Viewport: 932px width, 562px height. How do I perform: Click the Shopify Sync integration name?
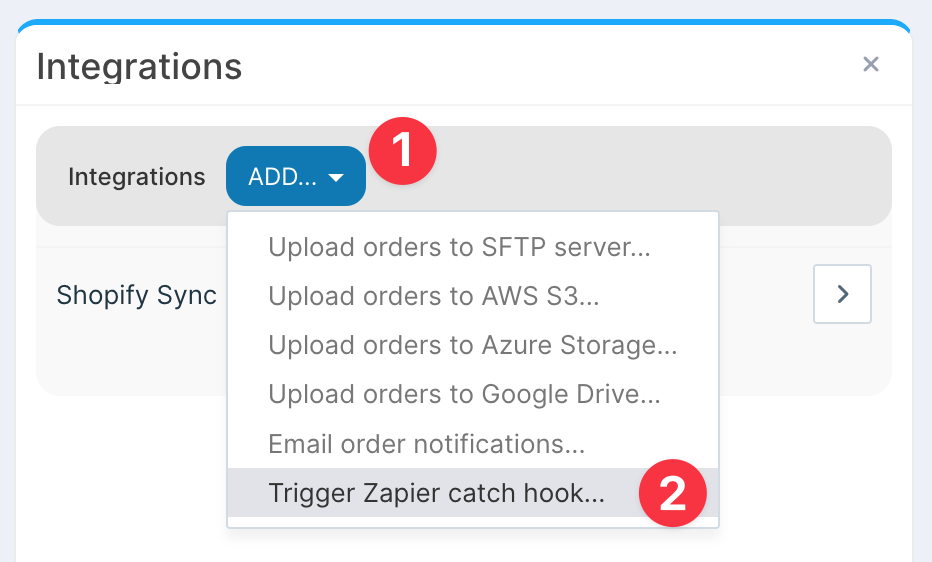(x=136, y=295)
